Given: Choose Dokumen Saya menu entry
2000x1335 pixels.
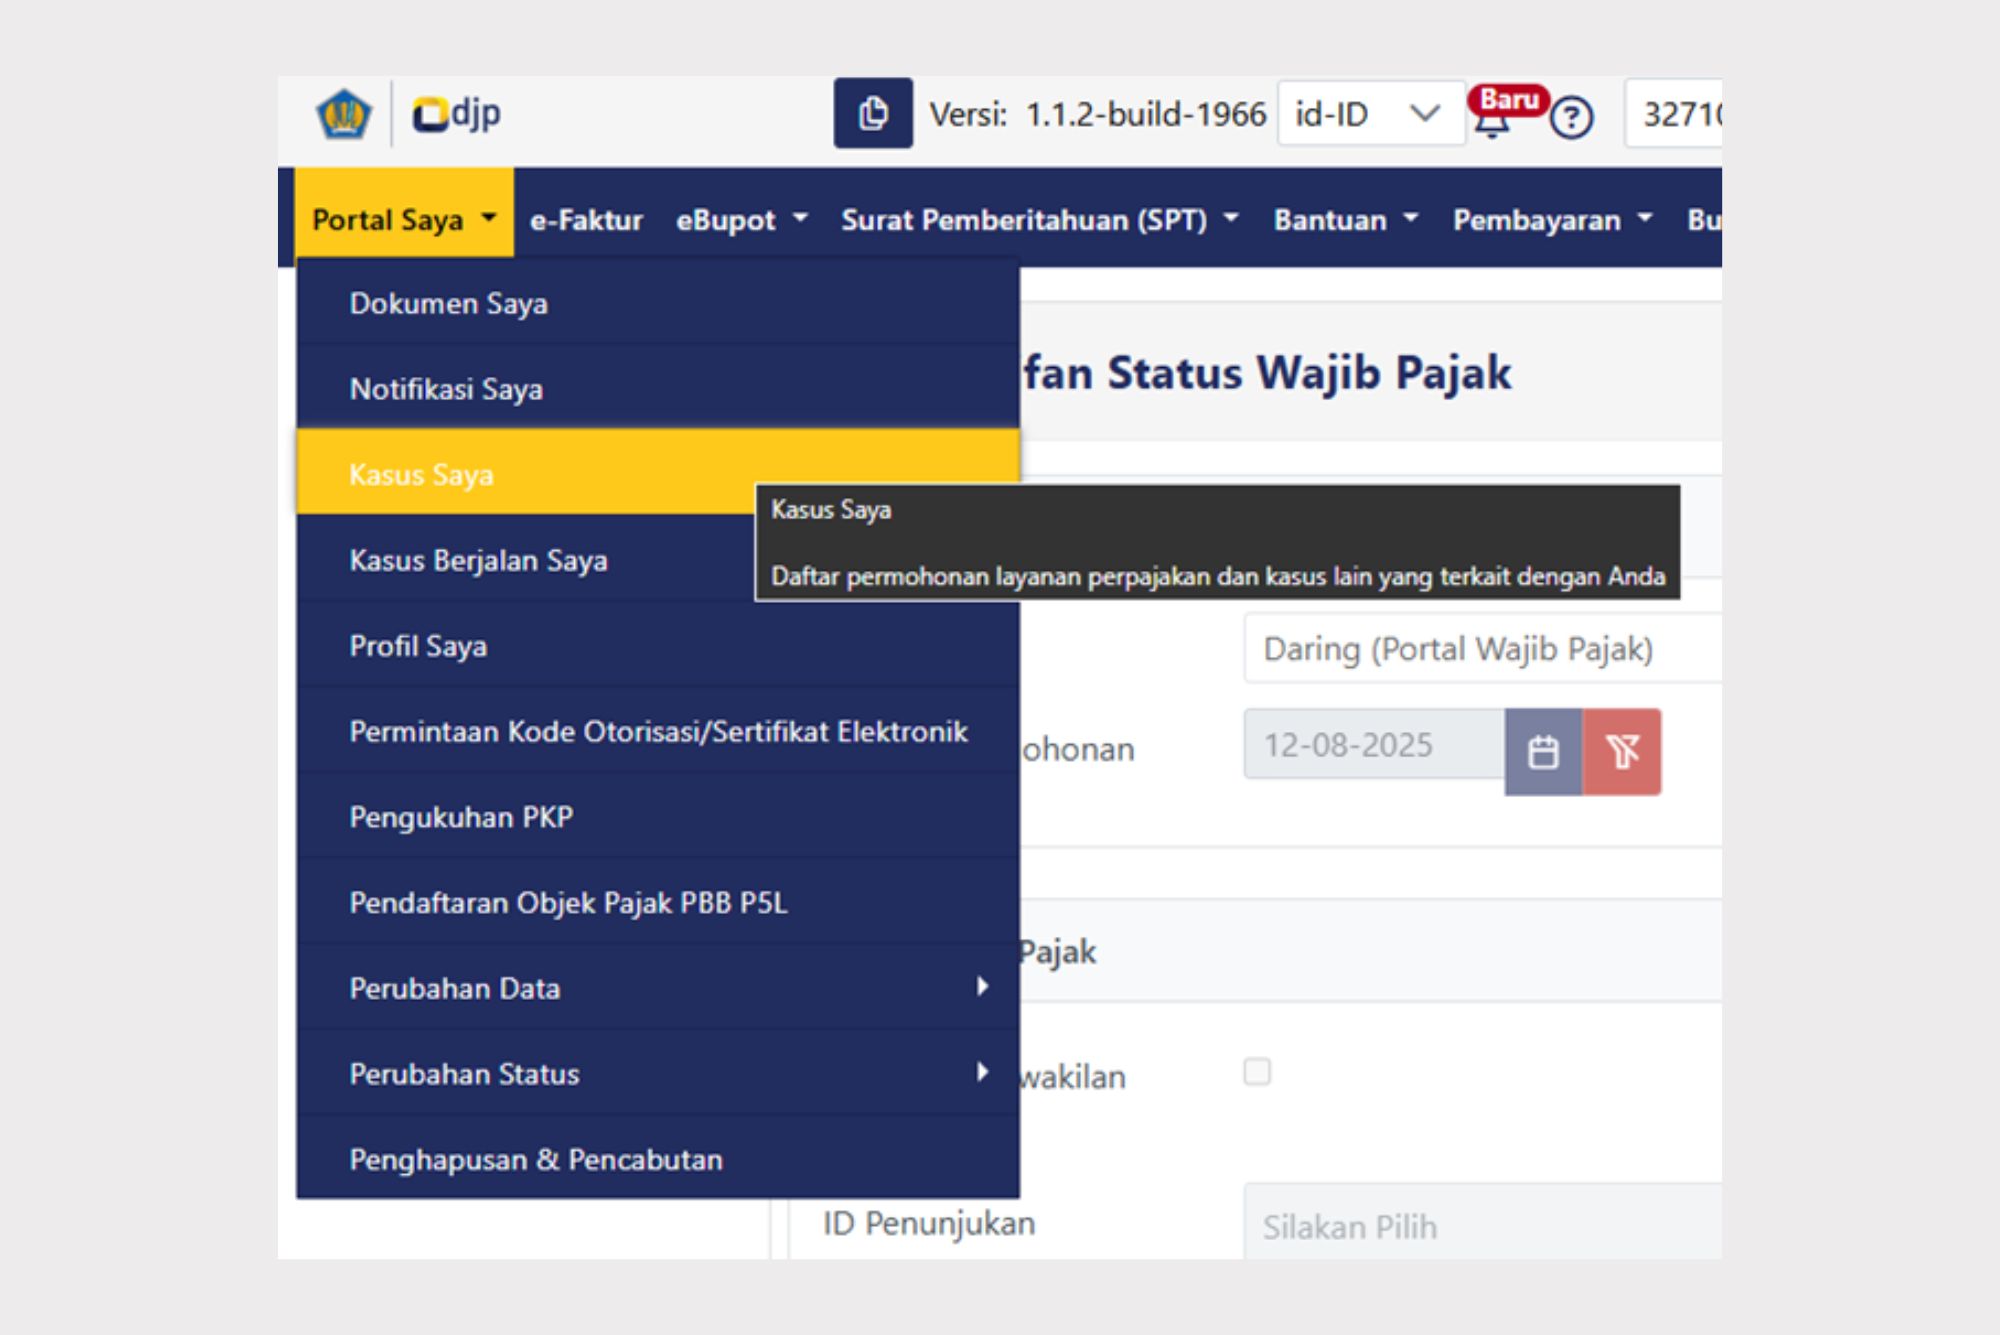Looking at the screenshot, I should [x=449, y=304].
